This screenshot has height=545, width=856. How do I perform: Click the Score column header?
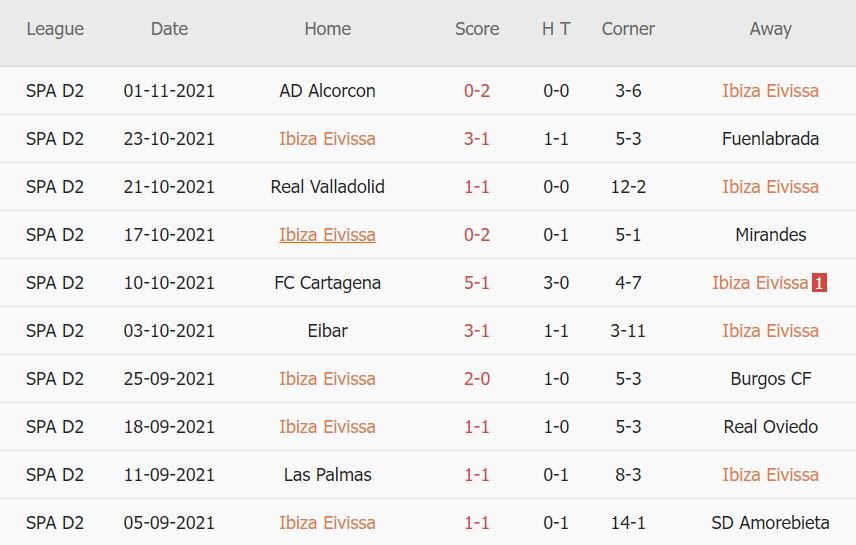point(477,29)
